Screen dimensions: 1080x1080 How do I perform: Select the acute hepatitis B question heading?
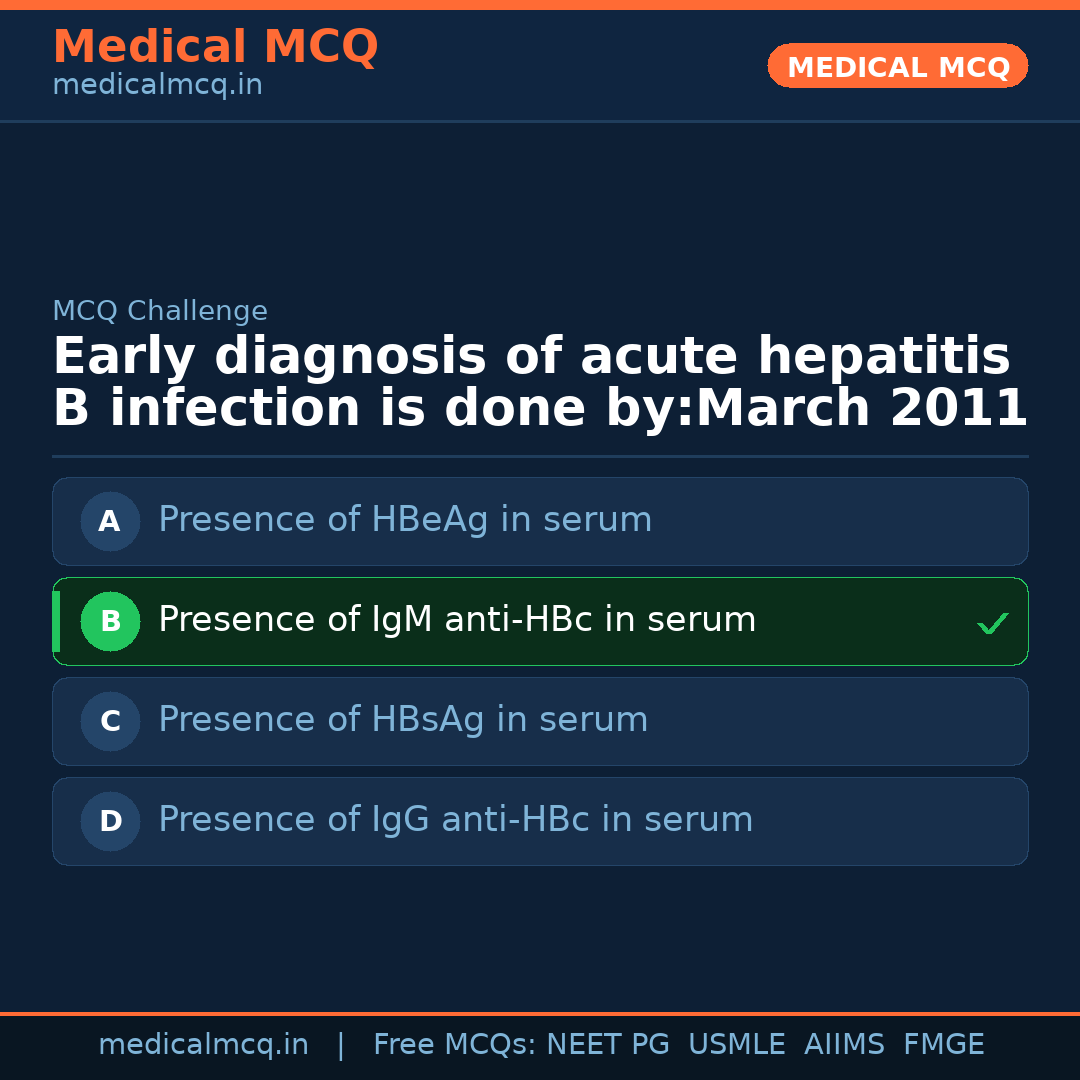(x=540, y=383)
